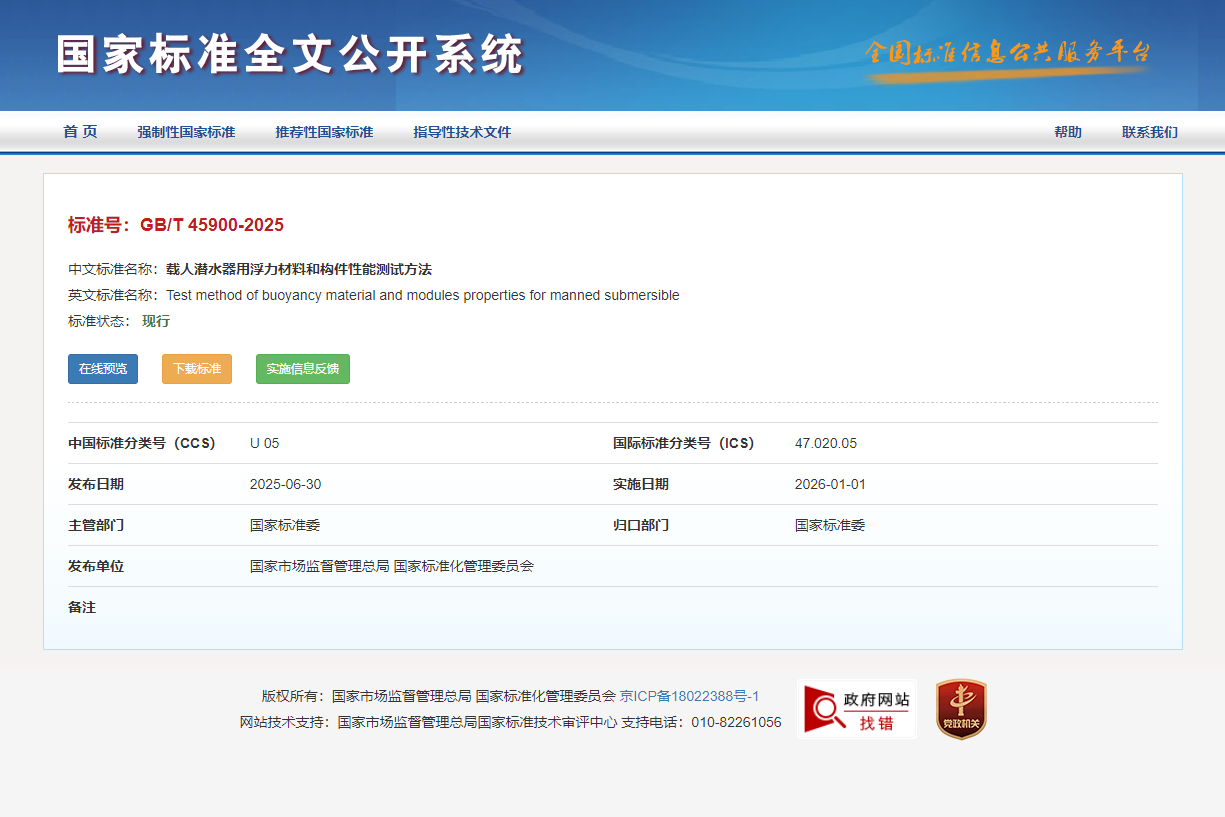Click the 实施日期 value 2026-01-01
The height and width of the screenshot is (817, 1225).
(830, 484)
